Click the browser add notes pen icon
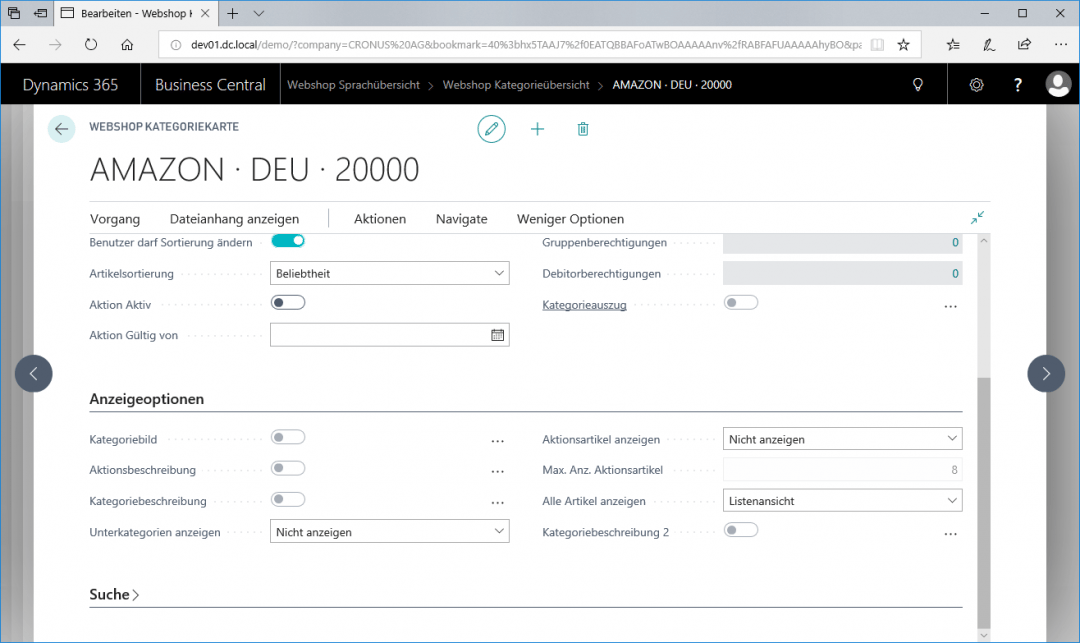The height and width of the screenshot is (643, 1080). pos(988,45)
